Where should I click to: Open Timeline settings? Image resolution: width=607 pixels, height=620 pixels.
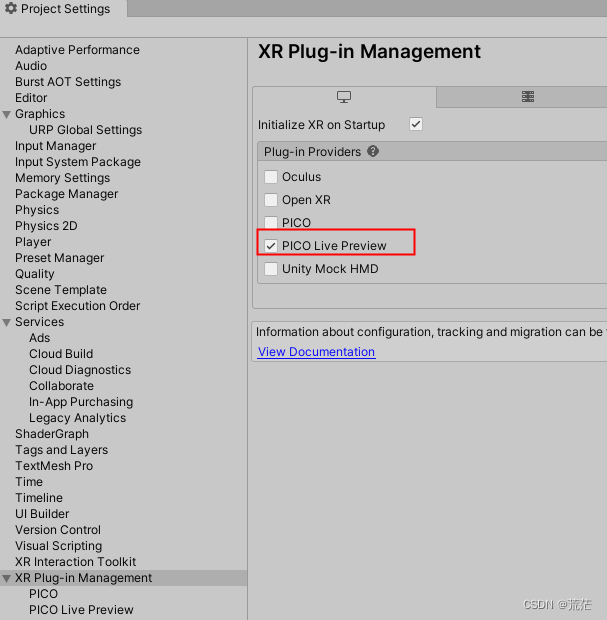39,498
